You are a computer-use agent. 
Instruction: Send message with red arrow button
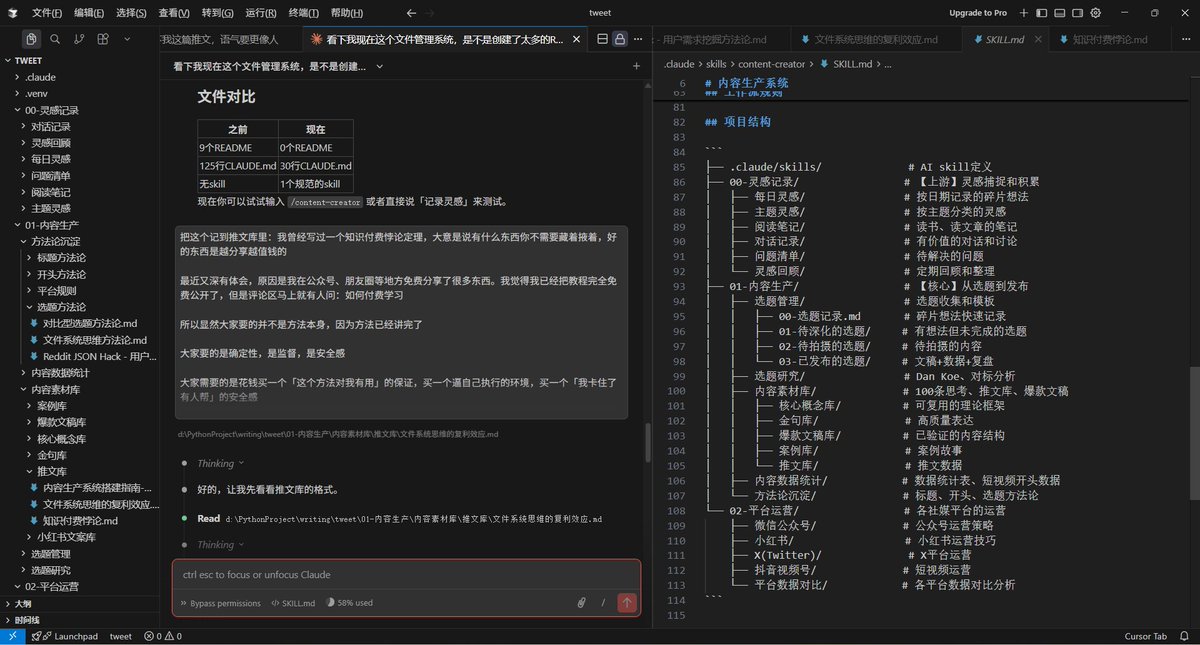(x=627, y=602)
